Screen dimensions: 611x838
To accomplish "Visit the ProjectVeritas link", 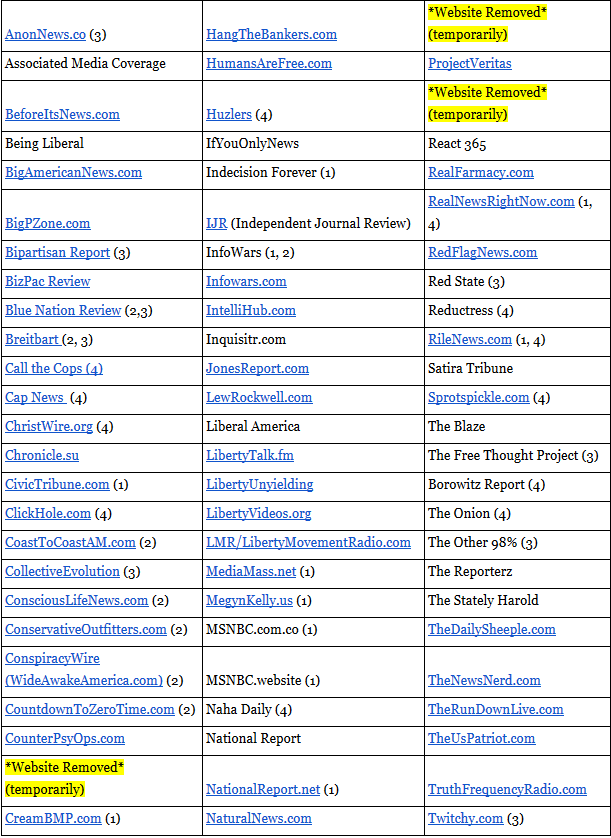I will pos(470,64).
